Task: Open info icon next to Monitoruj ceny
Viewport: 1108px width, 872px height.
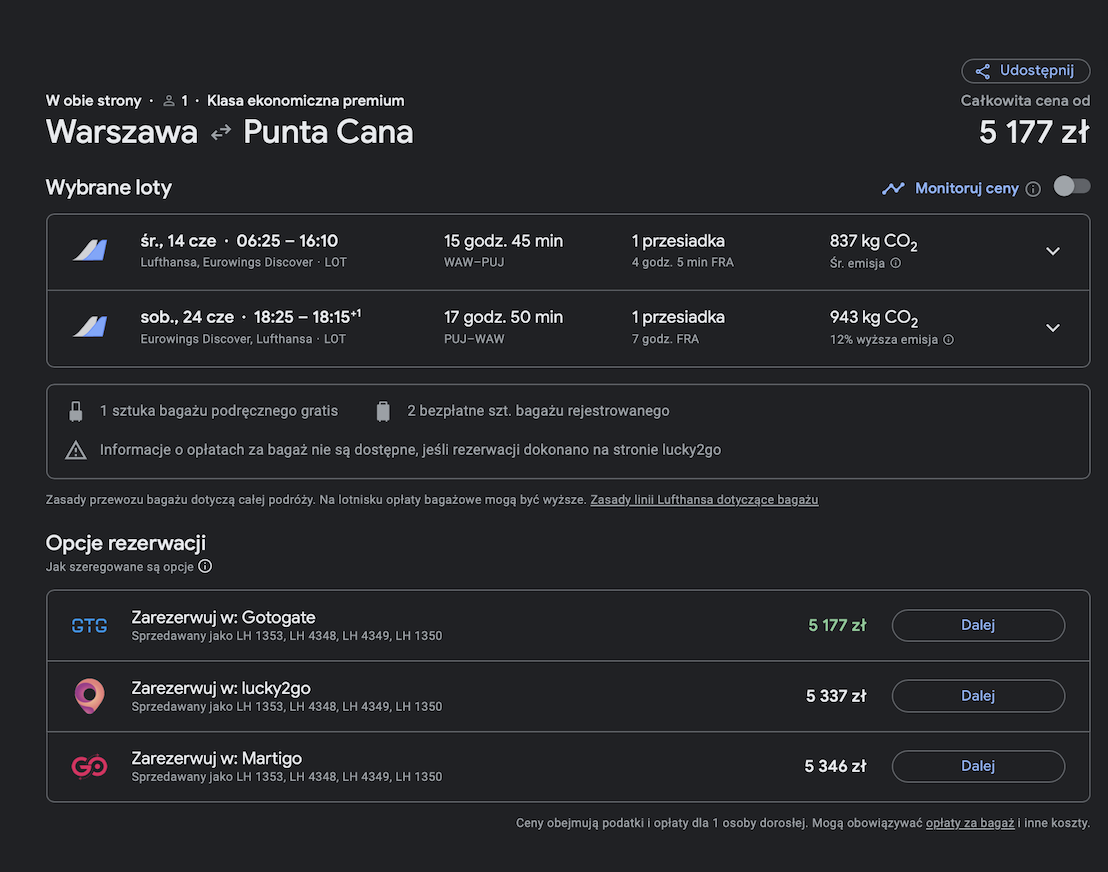Action: pyautogui.click(x=1033, y=189)
